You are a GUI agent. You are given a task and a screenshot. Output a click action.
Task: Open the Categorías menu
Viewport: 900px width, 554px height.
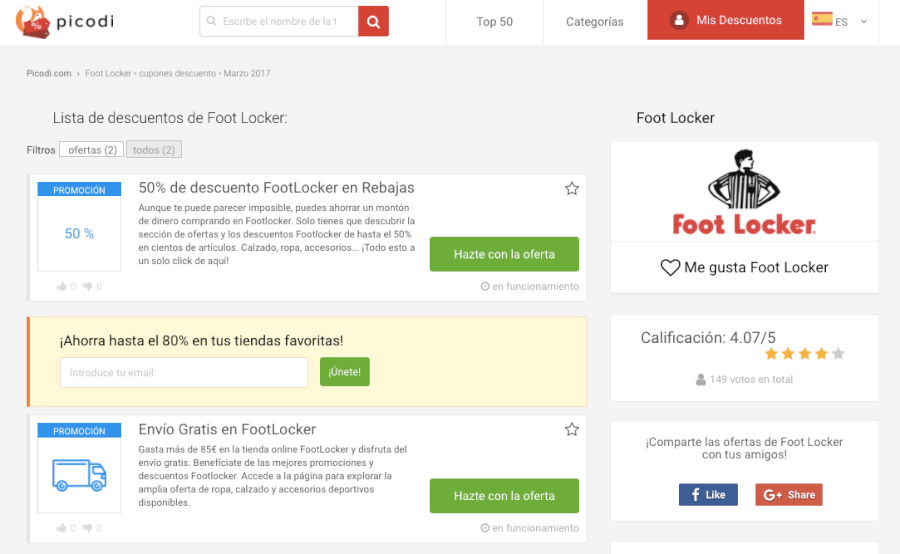click(x=595, y=22)
